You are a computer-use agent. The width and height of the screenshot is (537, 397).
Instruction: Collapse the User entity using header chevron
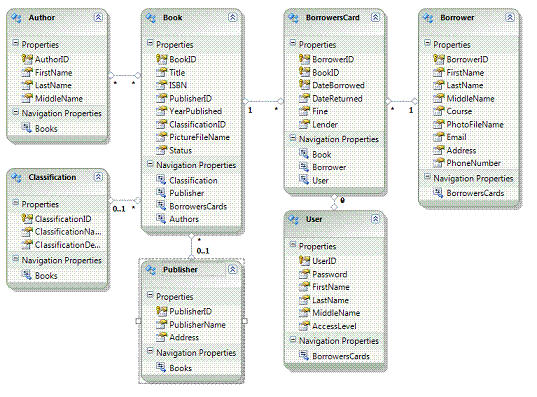point(375,219)
